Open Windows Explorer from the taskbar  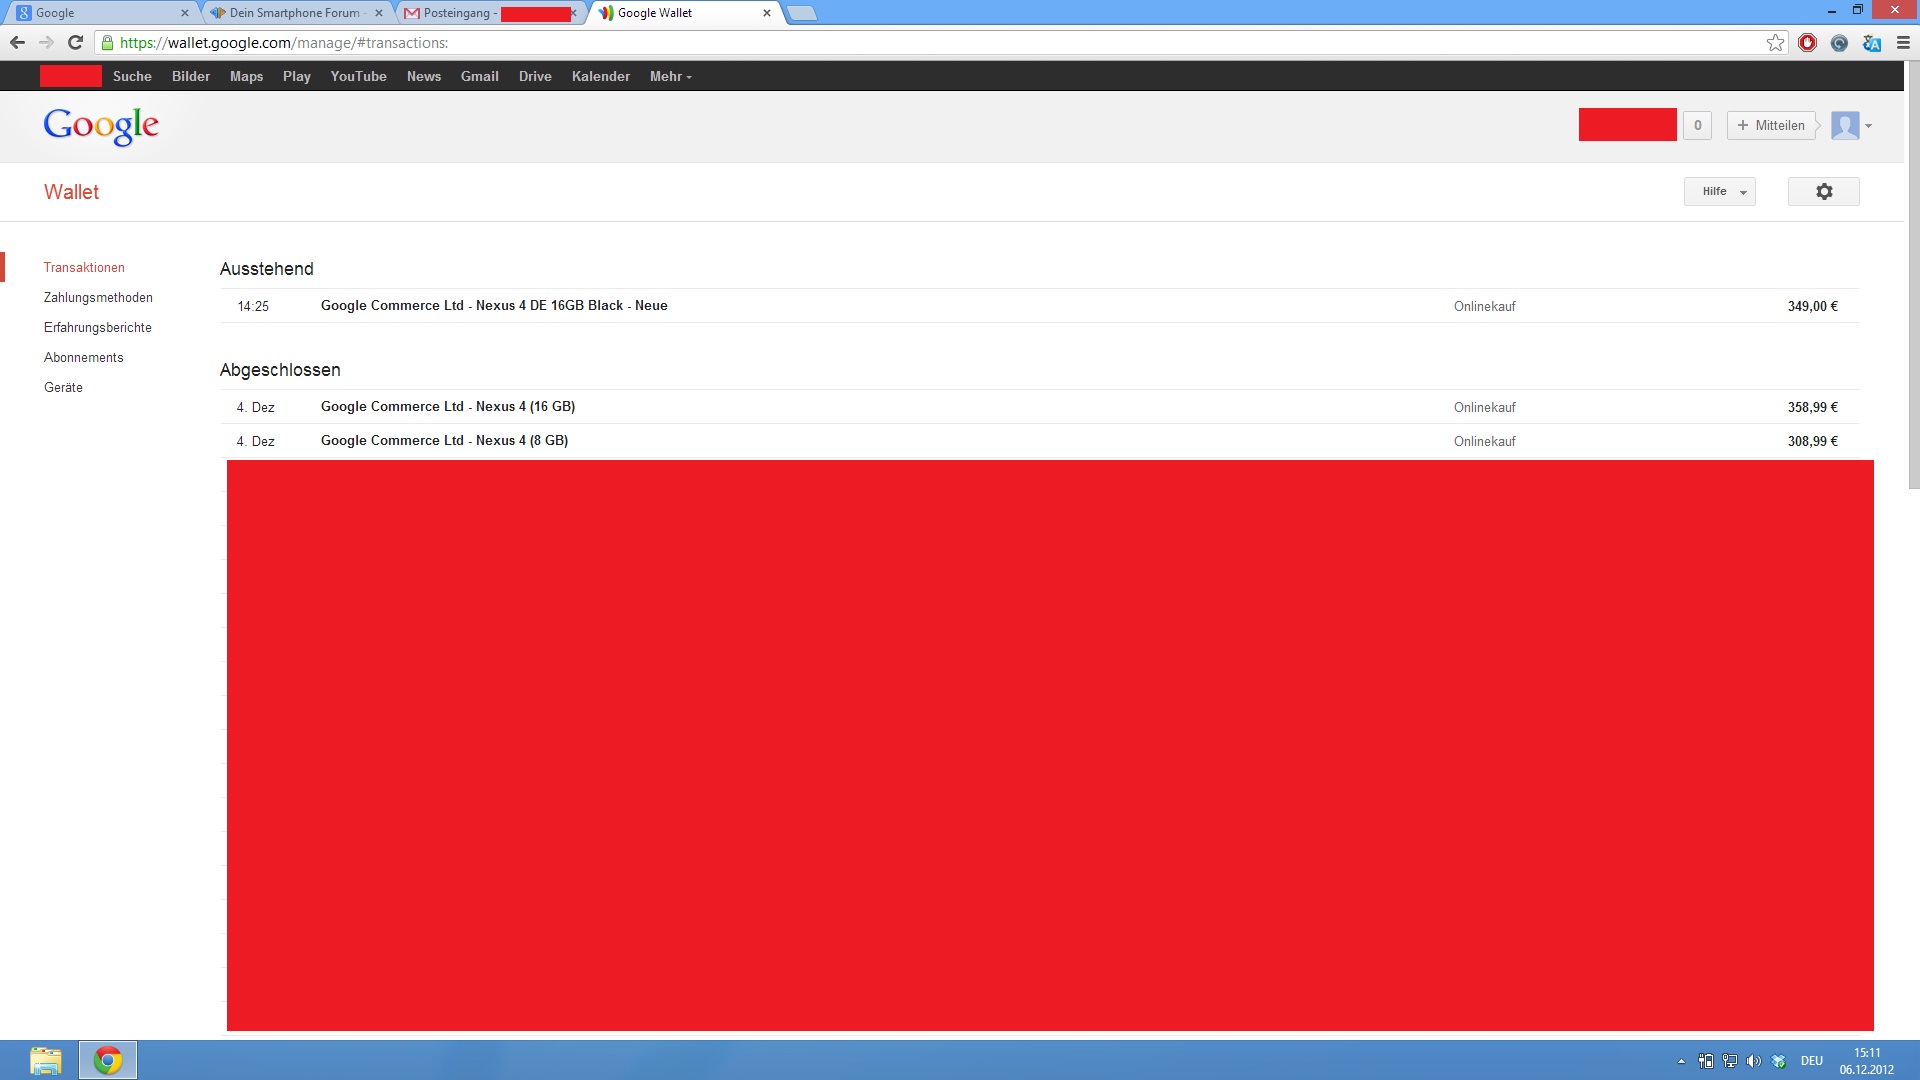pos(46,1060)
